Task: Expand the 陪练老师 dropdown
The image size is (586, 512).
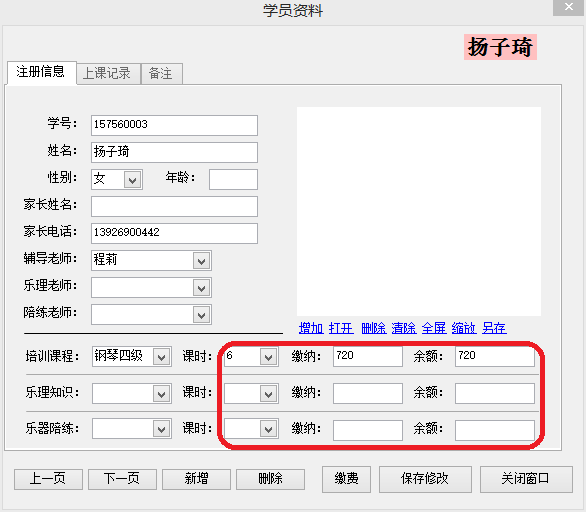Action: coord(201,315)
